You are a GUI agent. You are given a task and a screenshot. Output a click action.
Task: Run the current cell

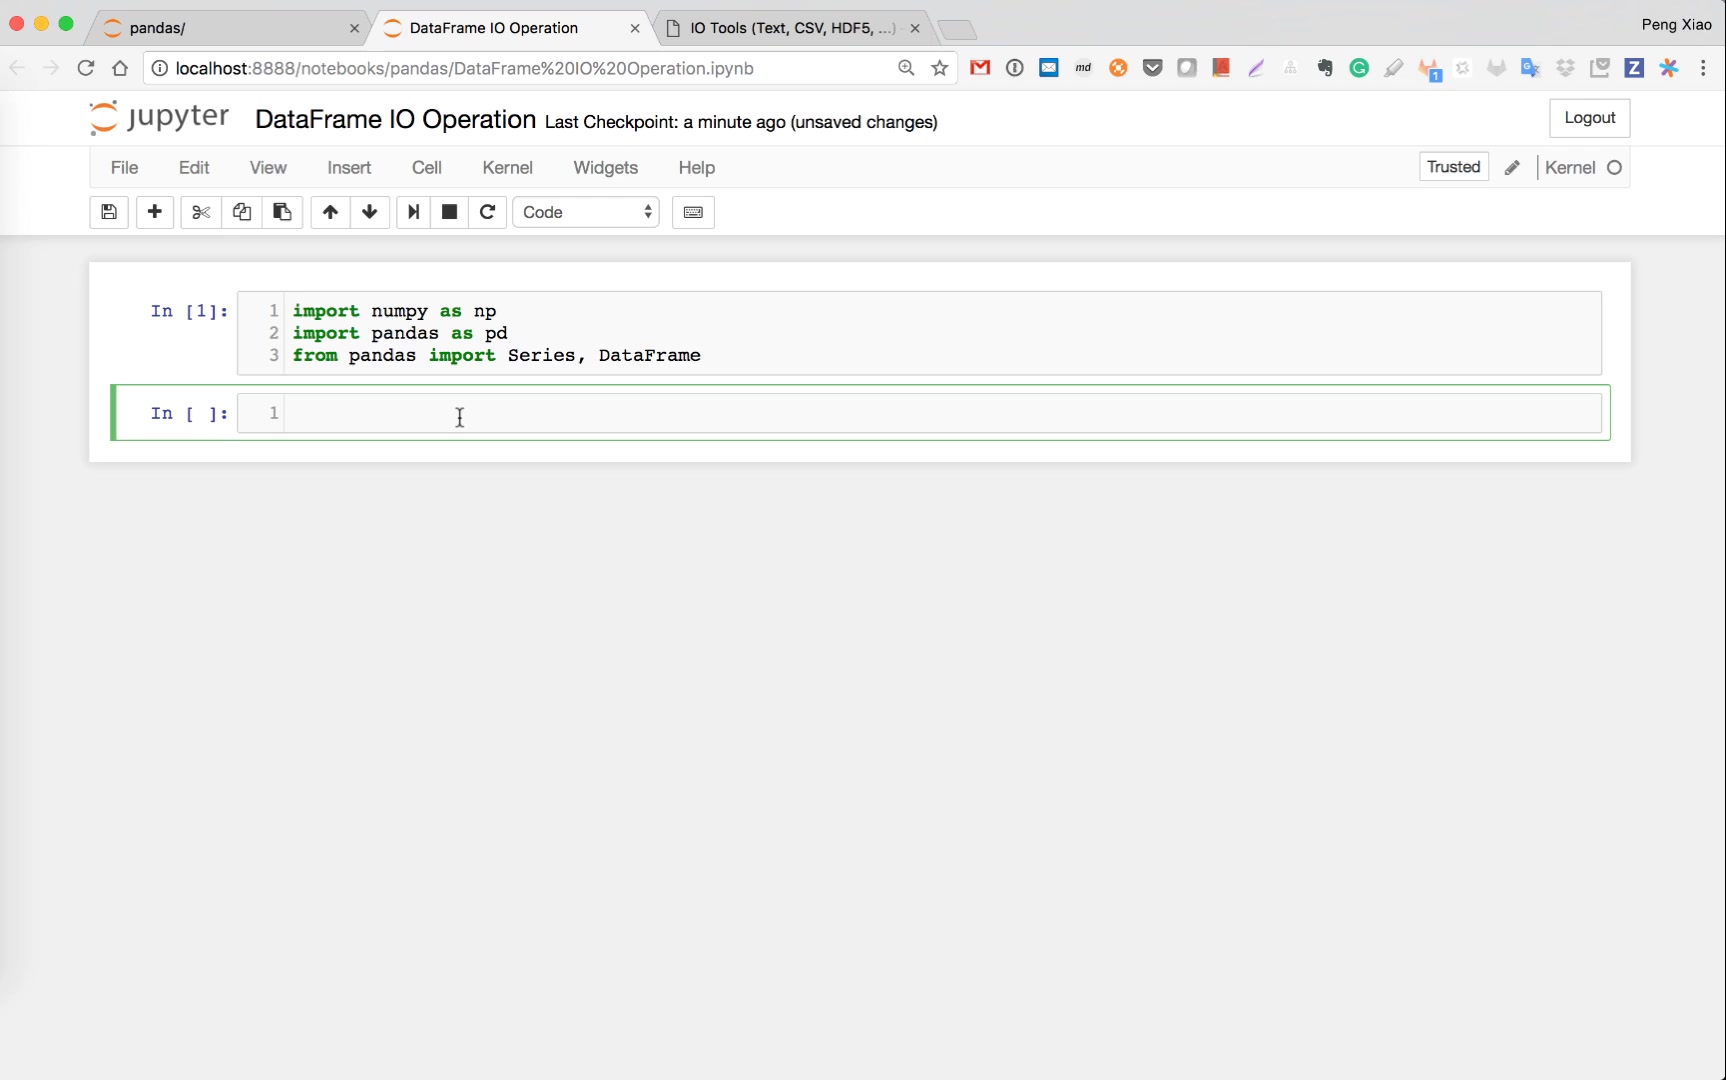coord(413,212)
